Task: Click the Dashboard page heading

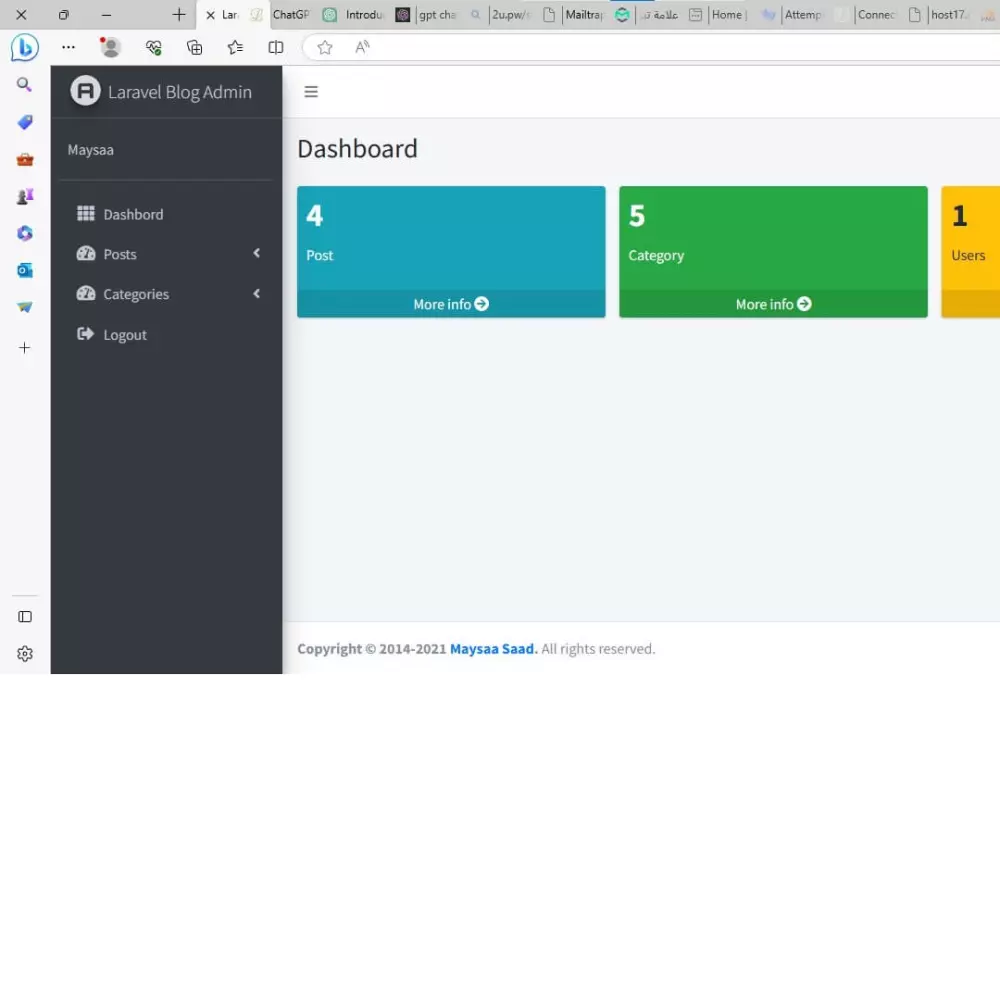Action: [x=357, y=149]
